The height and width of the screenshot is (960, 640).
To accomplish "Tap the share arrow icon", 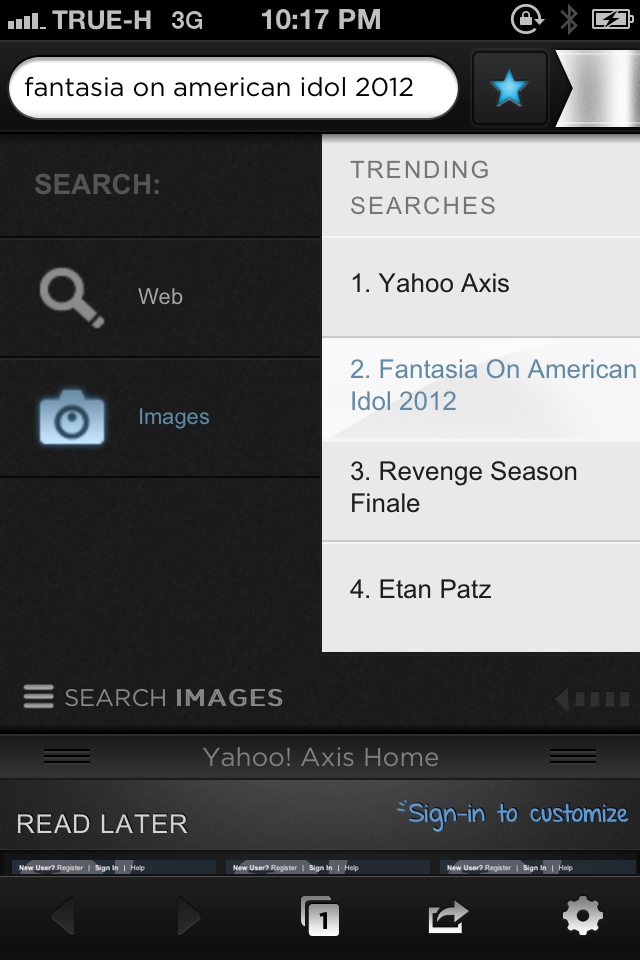I will click(448, 916).
